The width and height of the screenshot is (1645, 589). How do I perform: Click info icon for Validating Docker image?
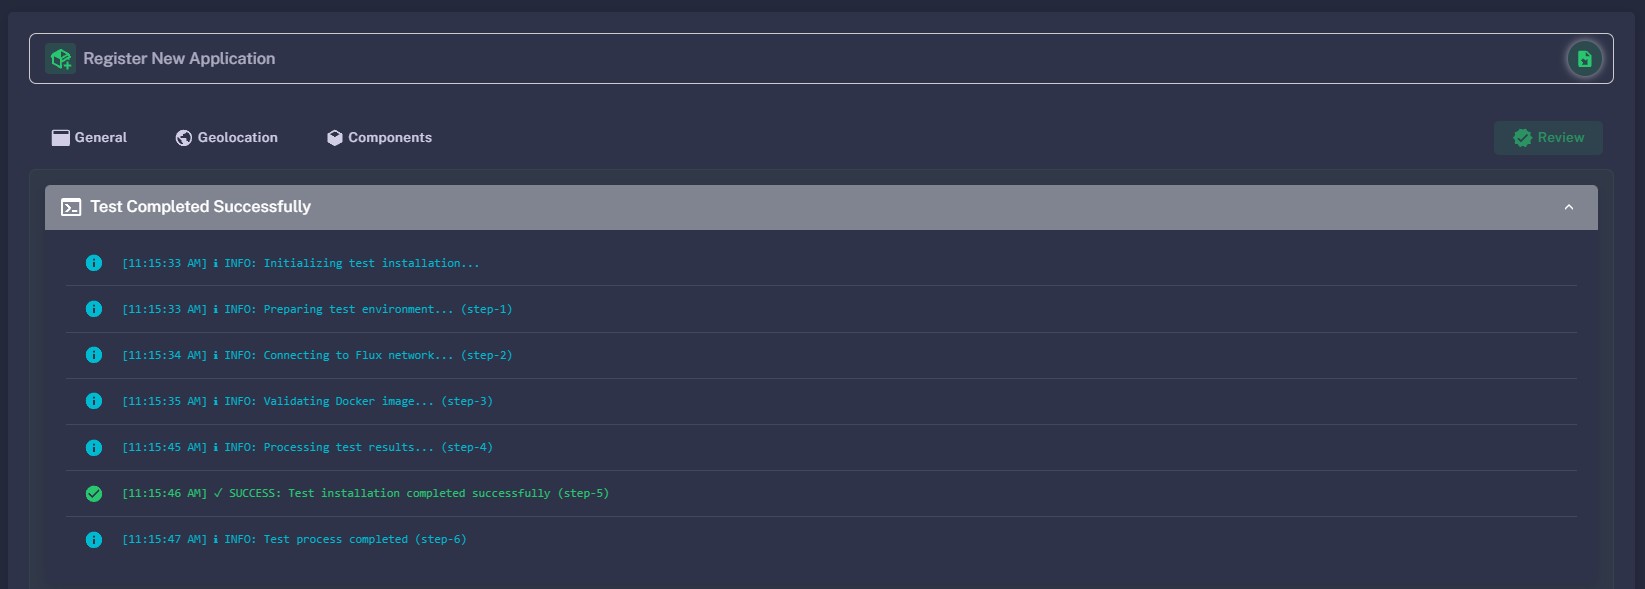tap(94, 401)
